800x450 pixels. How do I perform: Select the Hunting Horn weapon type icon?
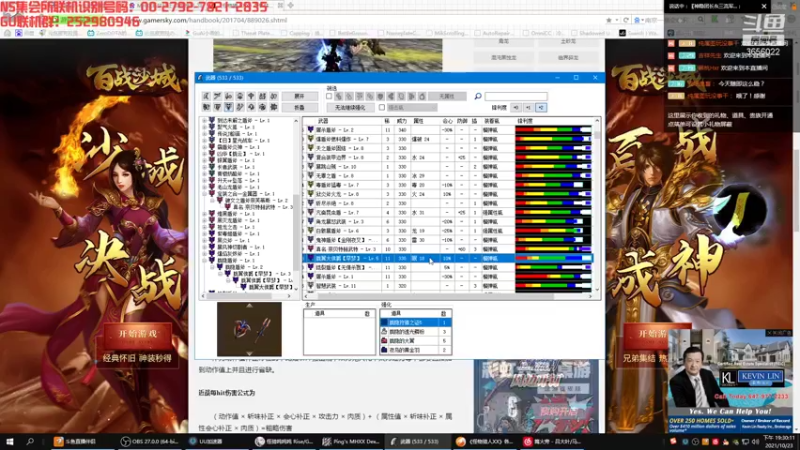coord(262,96)
